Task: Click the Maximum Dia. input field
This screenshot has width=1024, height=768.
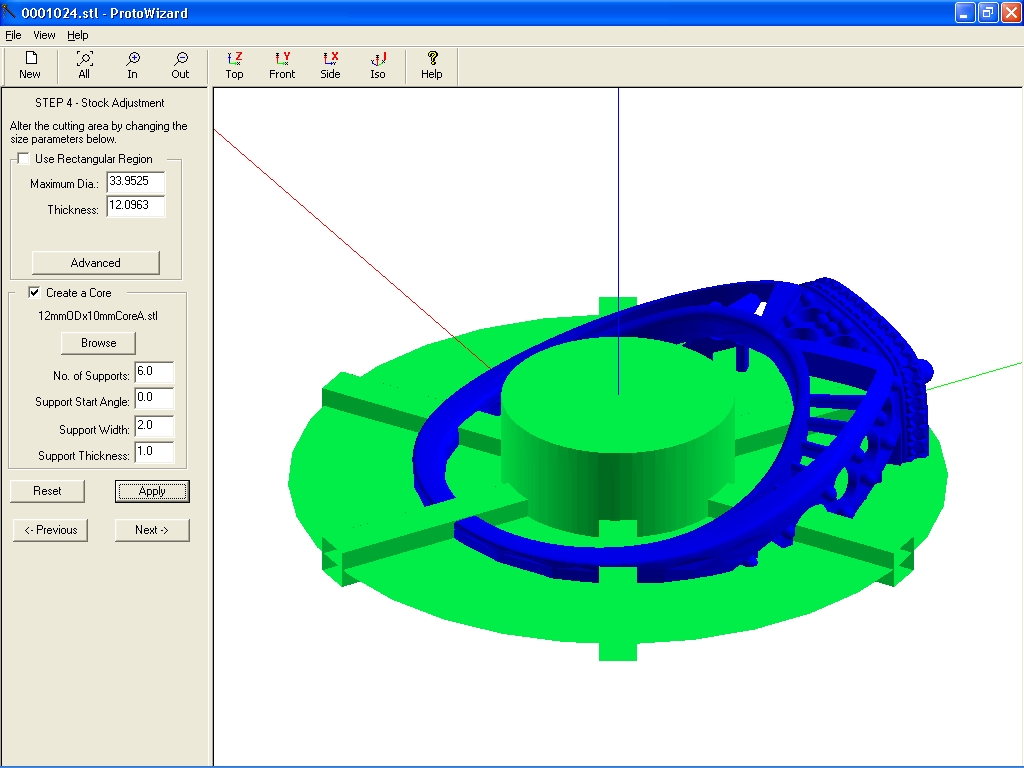Action: [x=136, y=182]
